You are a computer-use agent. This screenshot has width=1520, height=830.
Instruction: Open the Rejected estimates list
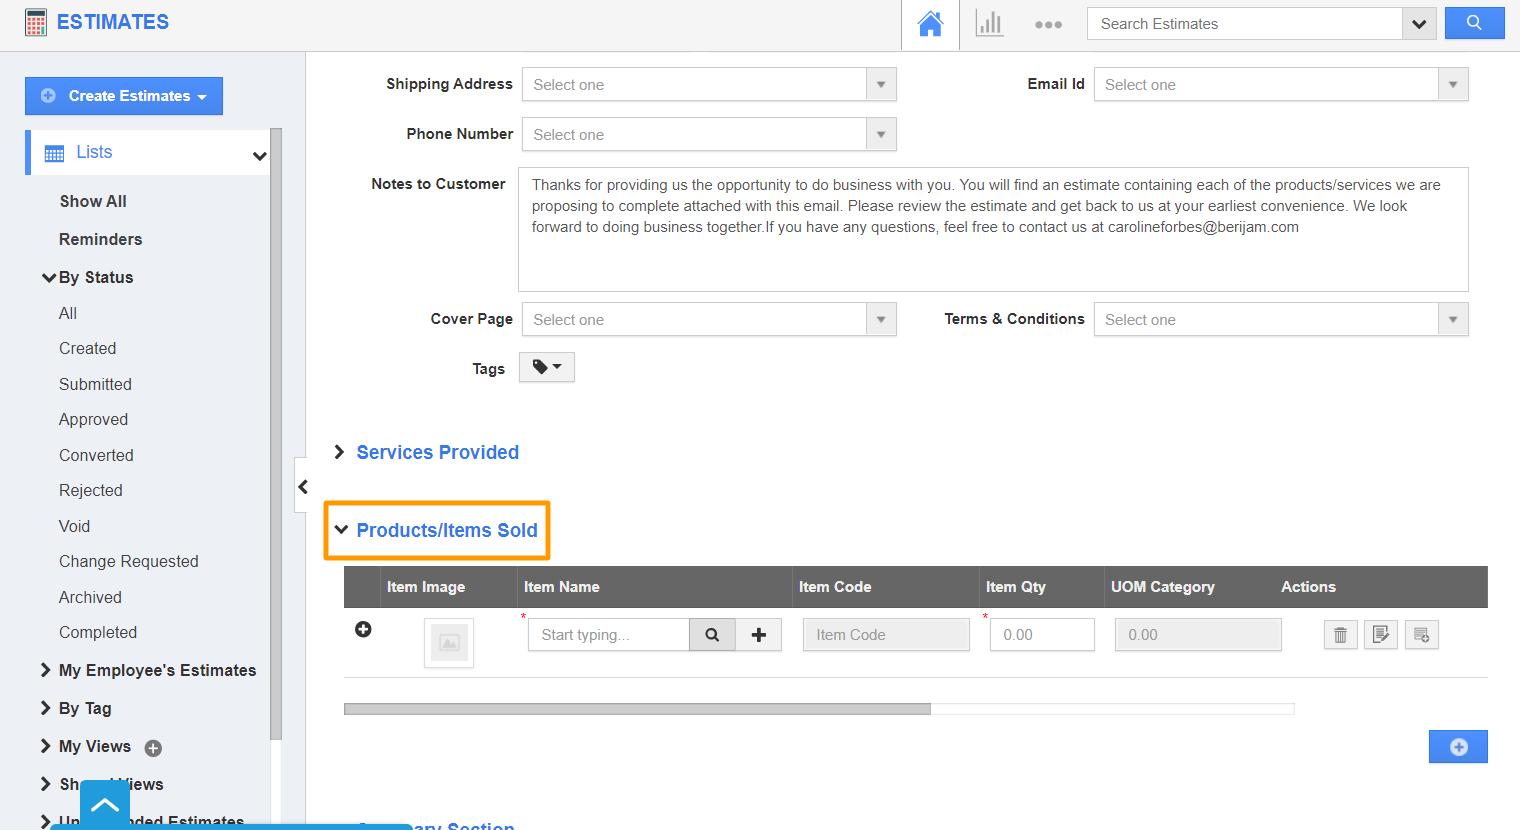tap(90, 490)
